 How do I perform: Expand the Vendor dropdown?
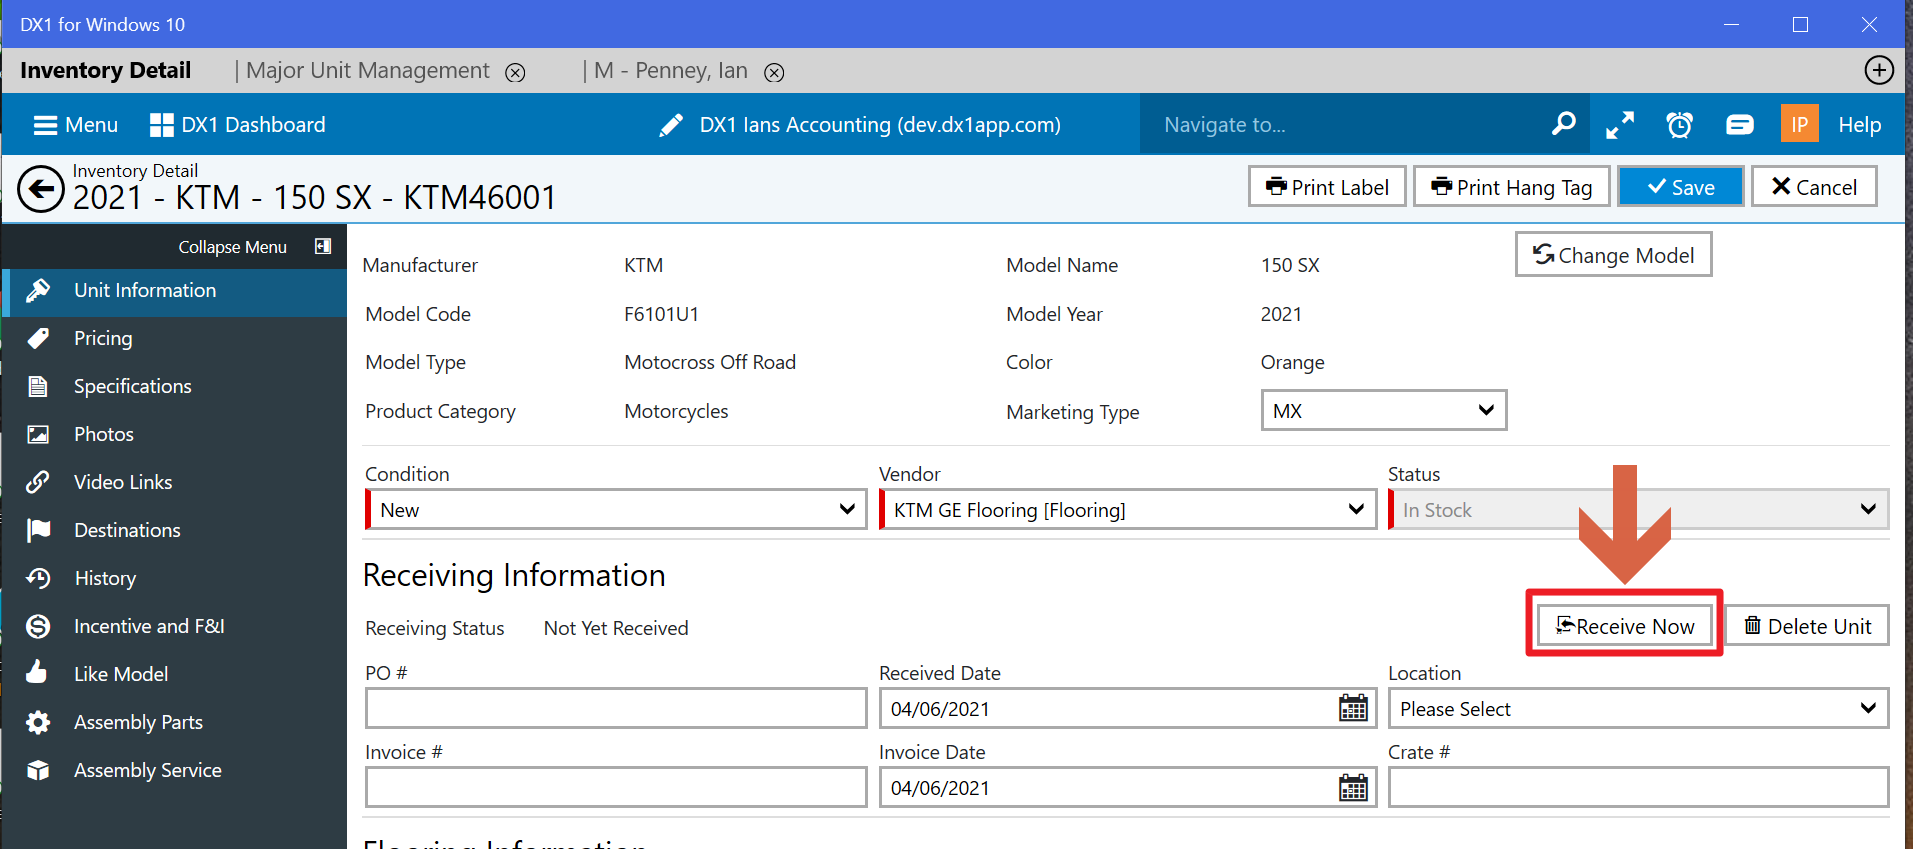(1129, 509)
